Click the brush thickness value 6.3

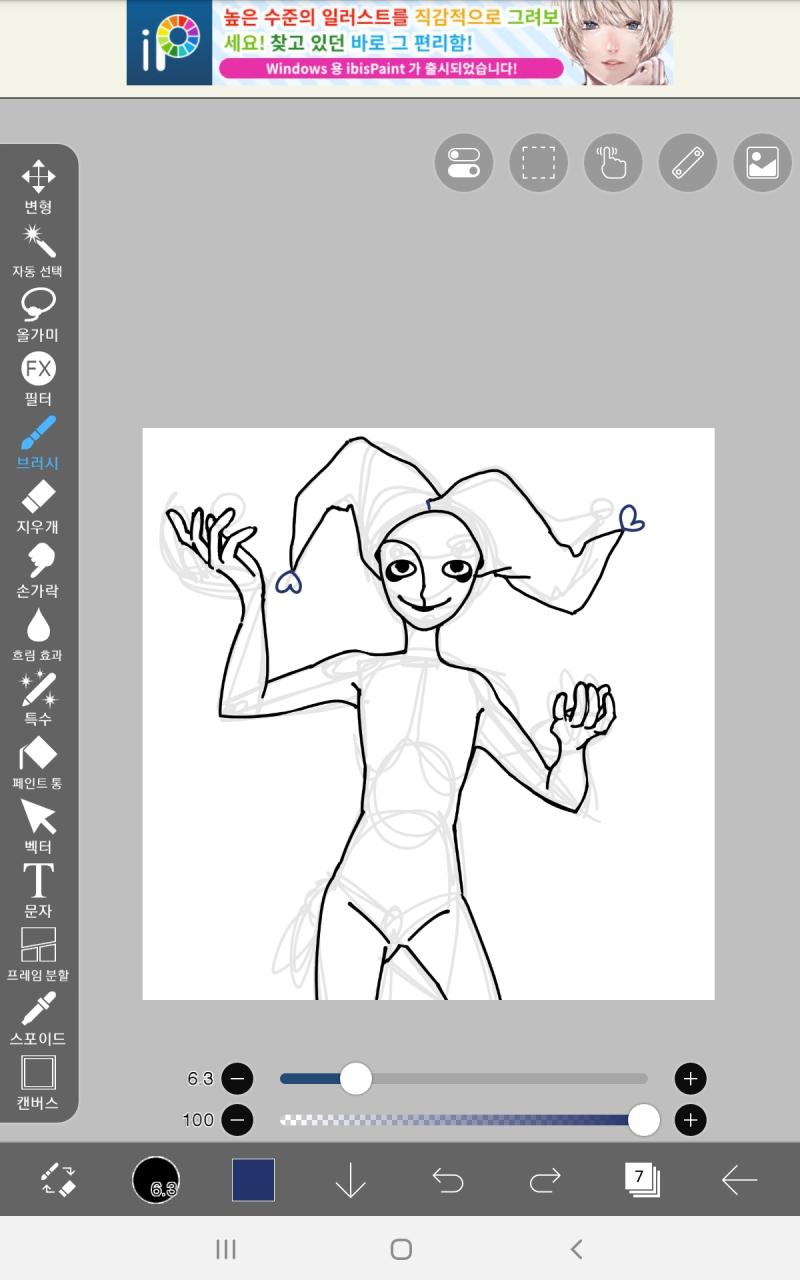point(200,1079)
